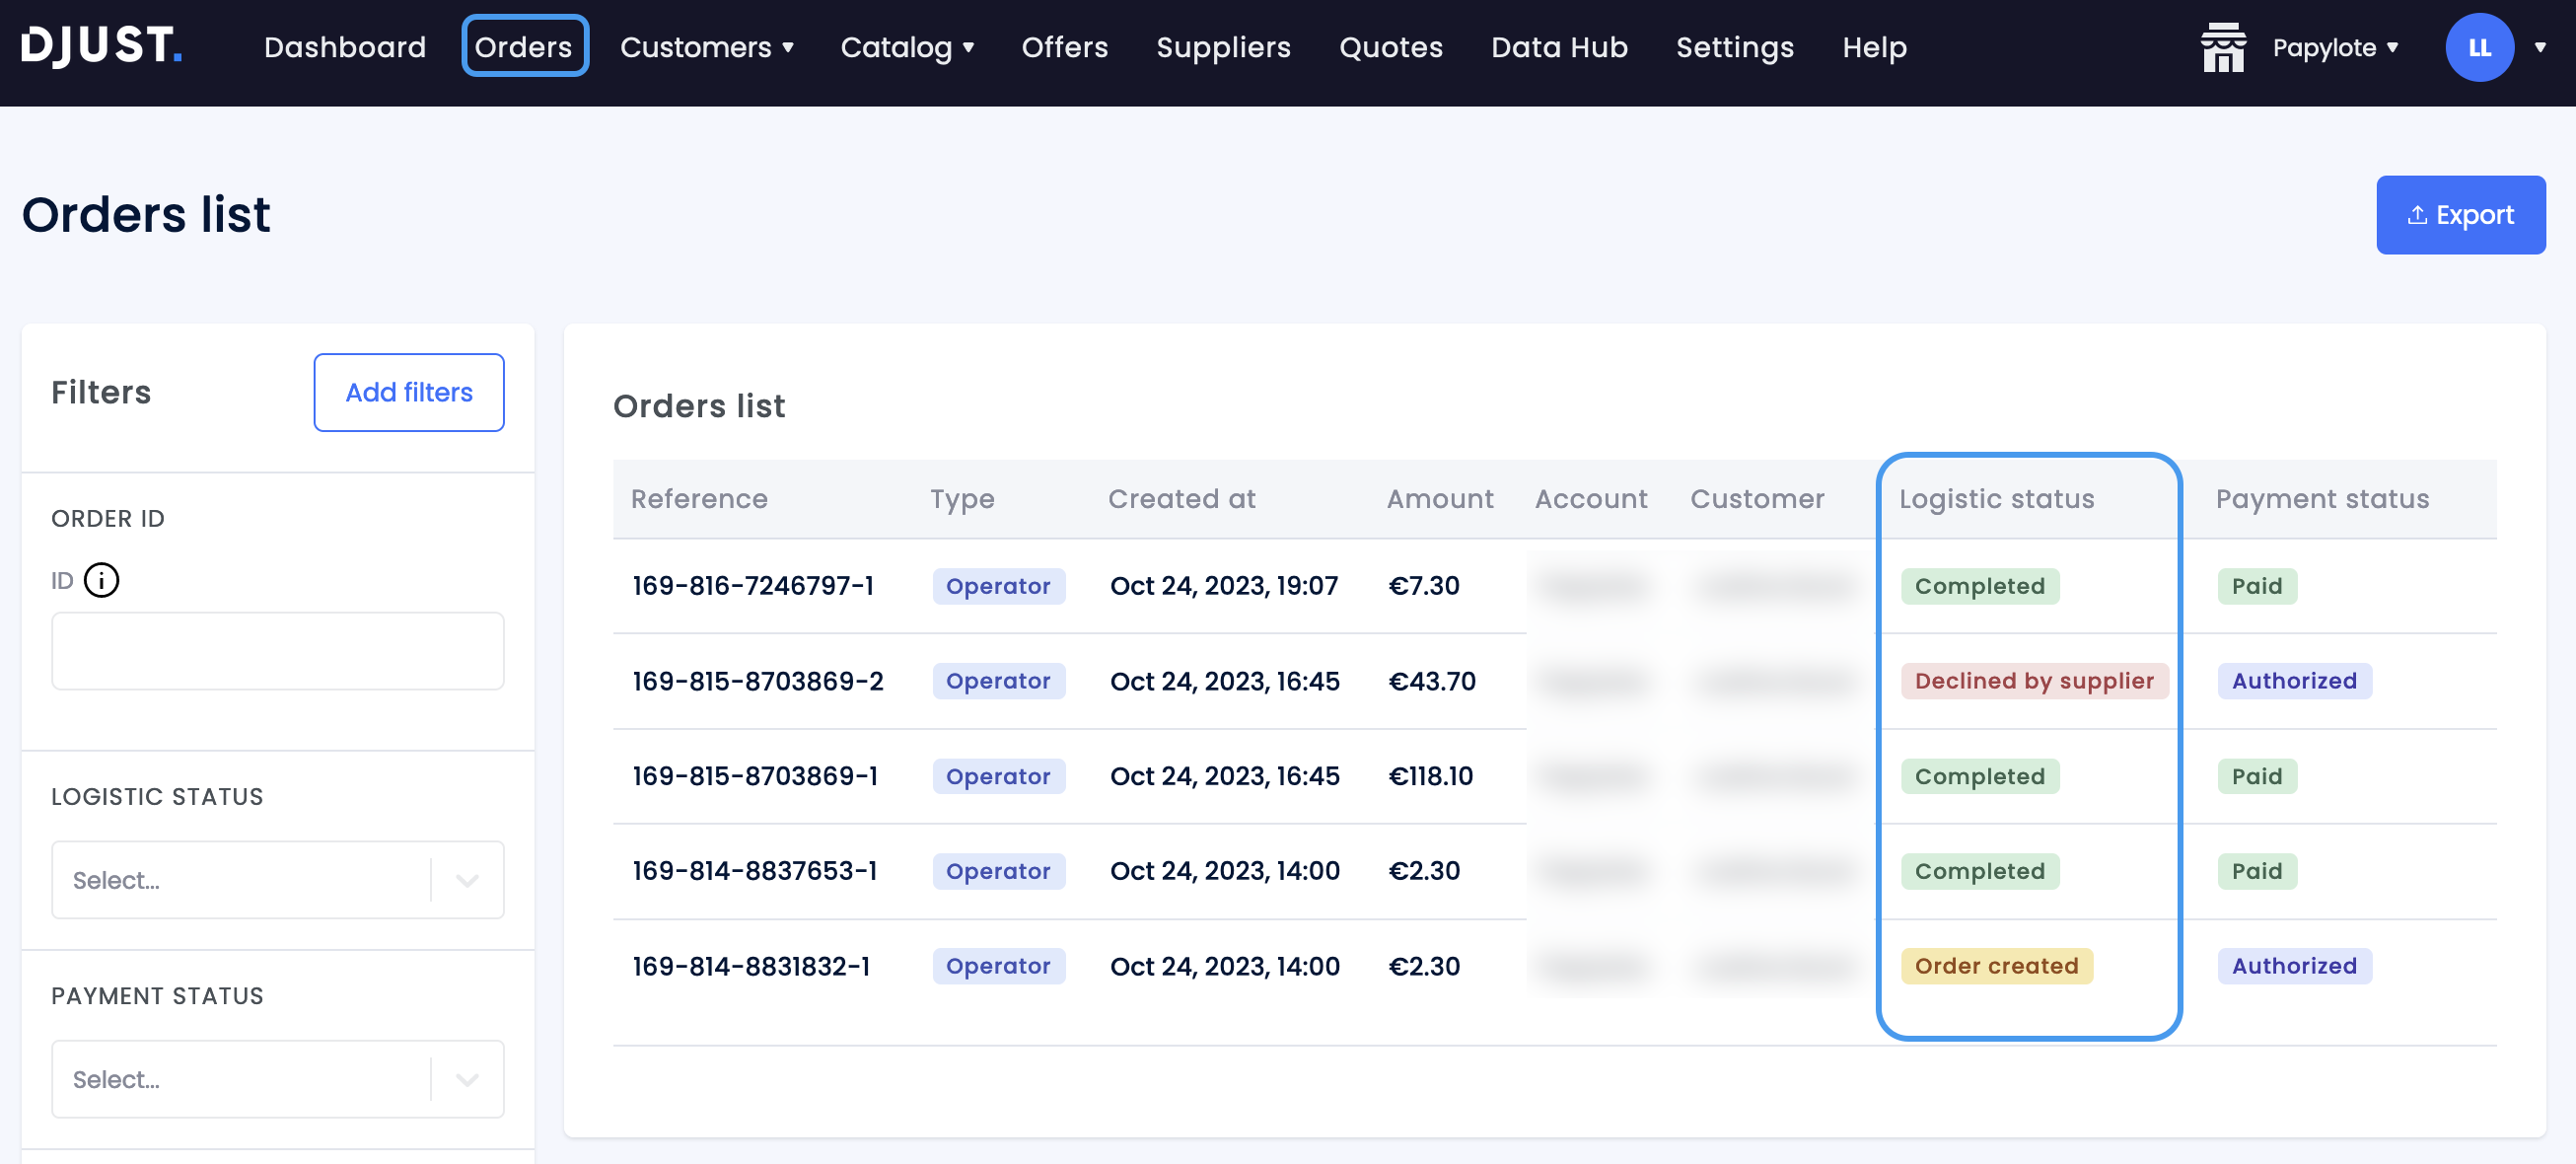This screenshot has height=1164, width=2576.
Task: Click the Authorized badge for order 169-815-8703869-2
Action: click(x=2293, y=681)
